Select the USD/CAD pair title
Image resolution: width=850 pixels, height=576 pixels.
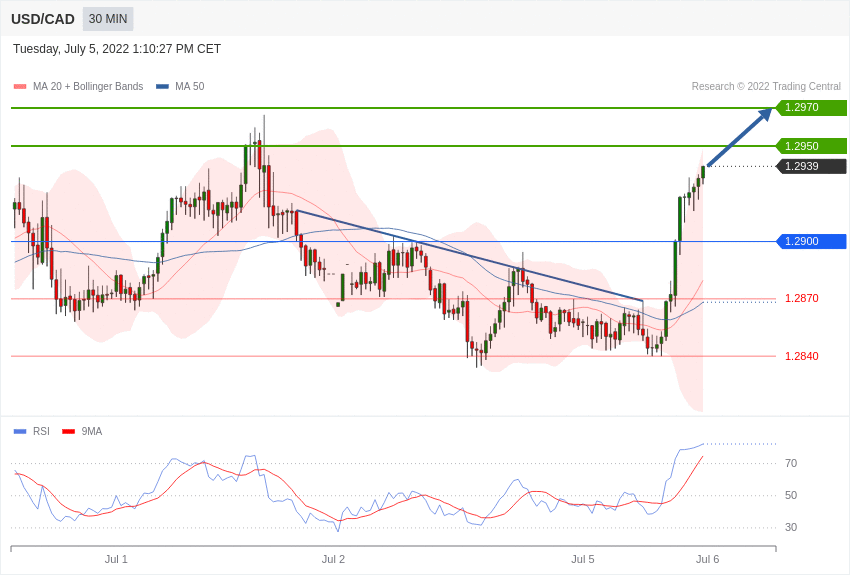point(43,19)
